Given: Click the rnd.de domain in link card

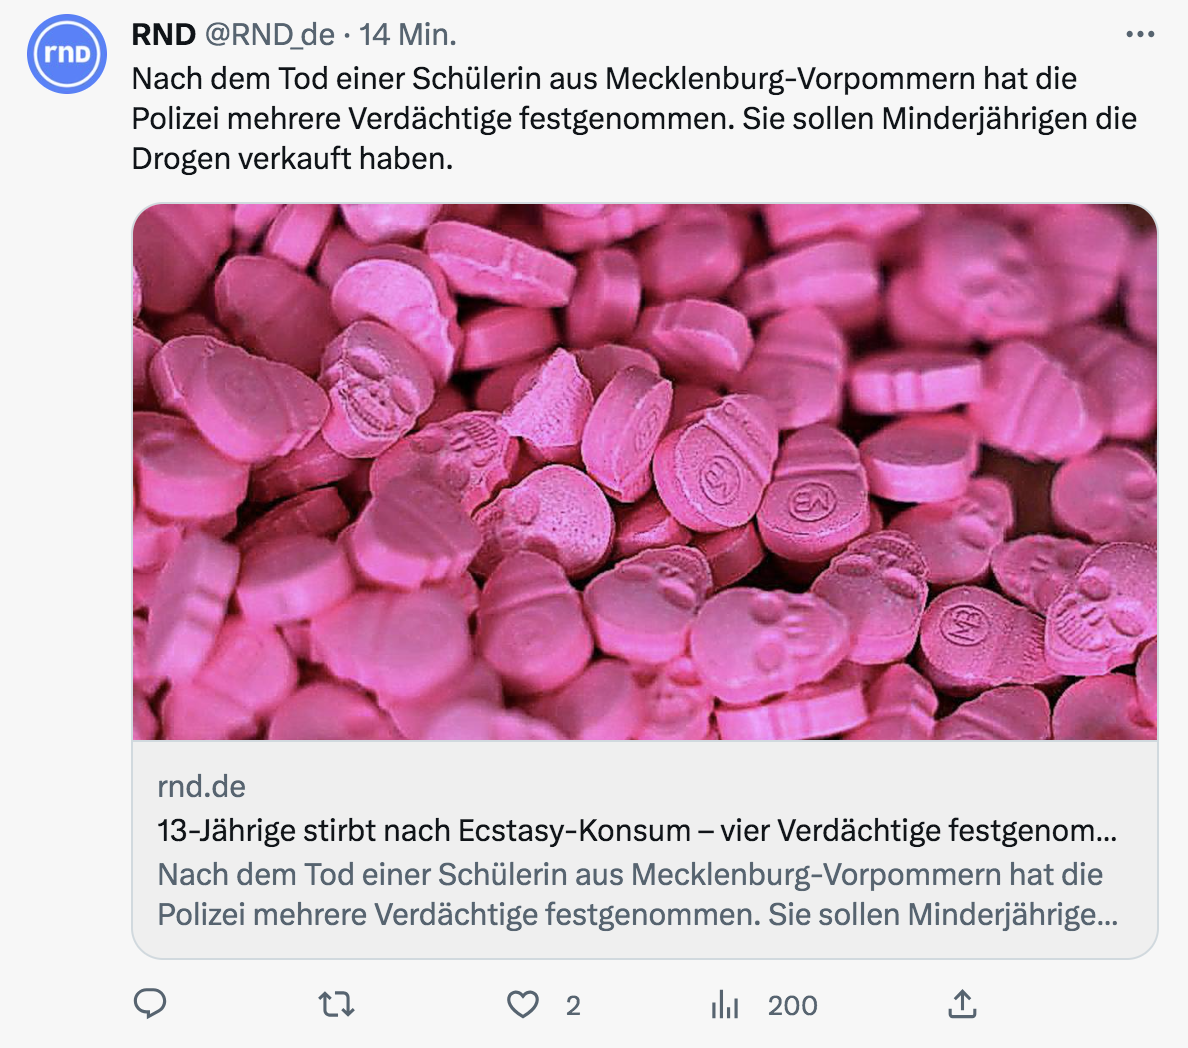Looking at the screenshot, I should pyautogui.click(x=202, y=786).
